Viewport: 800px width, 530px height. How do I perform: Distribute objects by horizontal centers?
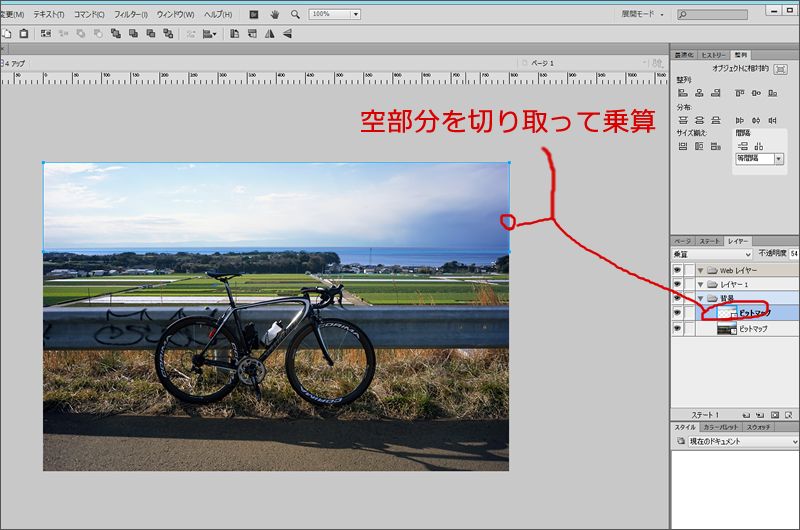pyautogui.click(x=756, y=120)
